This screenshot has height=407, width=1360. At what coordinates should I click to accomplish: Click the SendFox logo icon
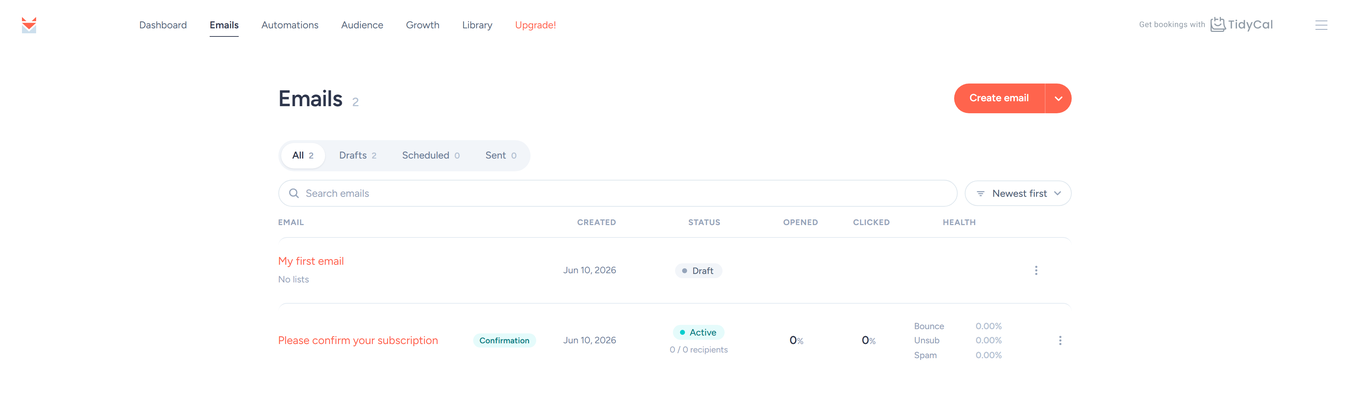29,25
